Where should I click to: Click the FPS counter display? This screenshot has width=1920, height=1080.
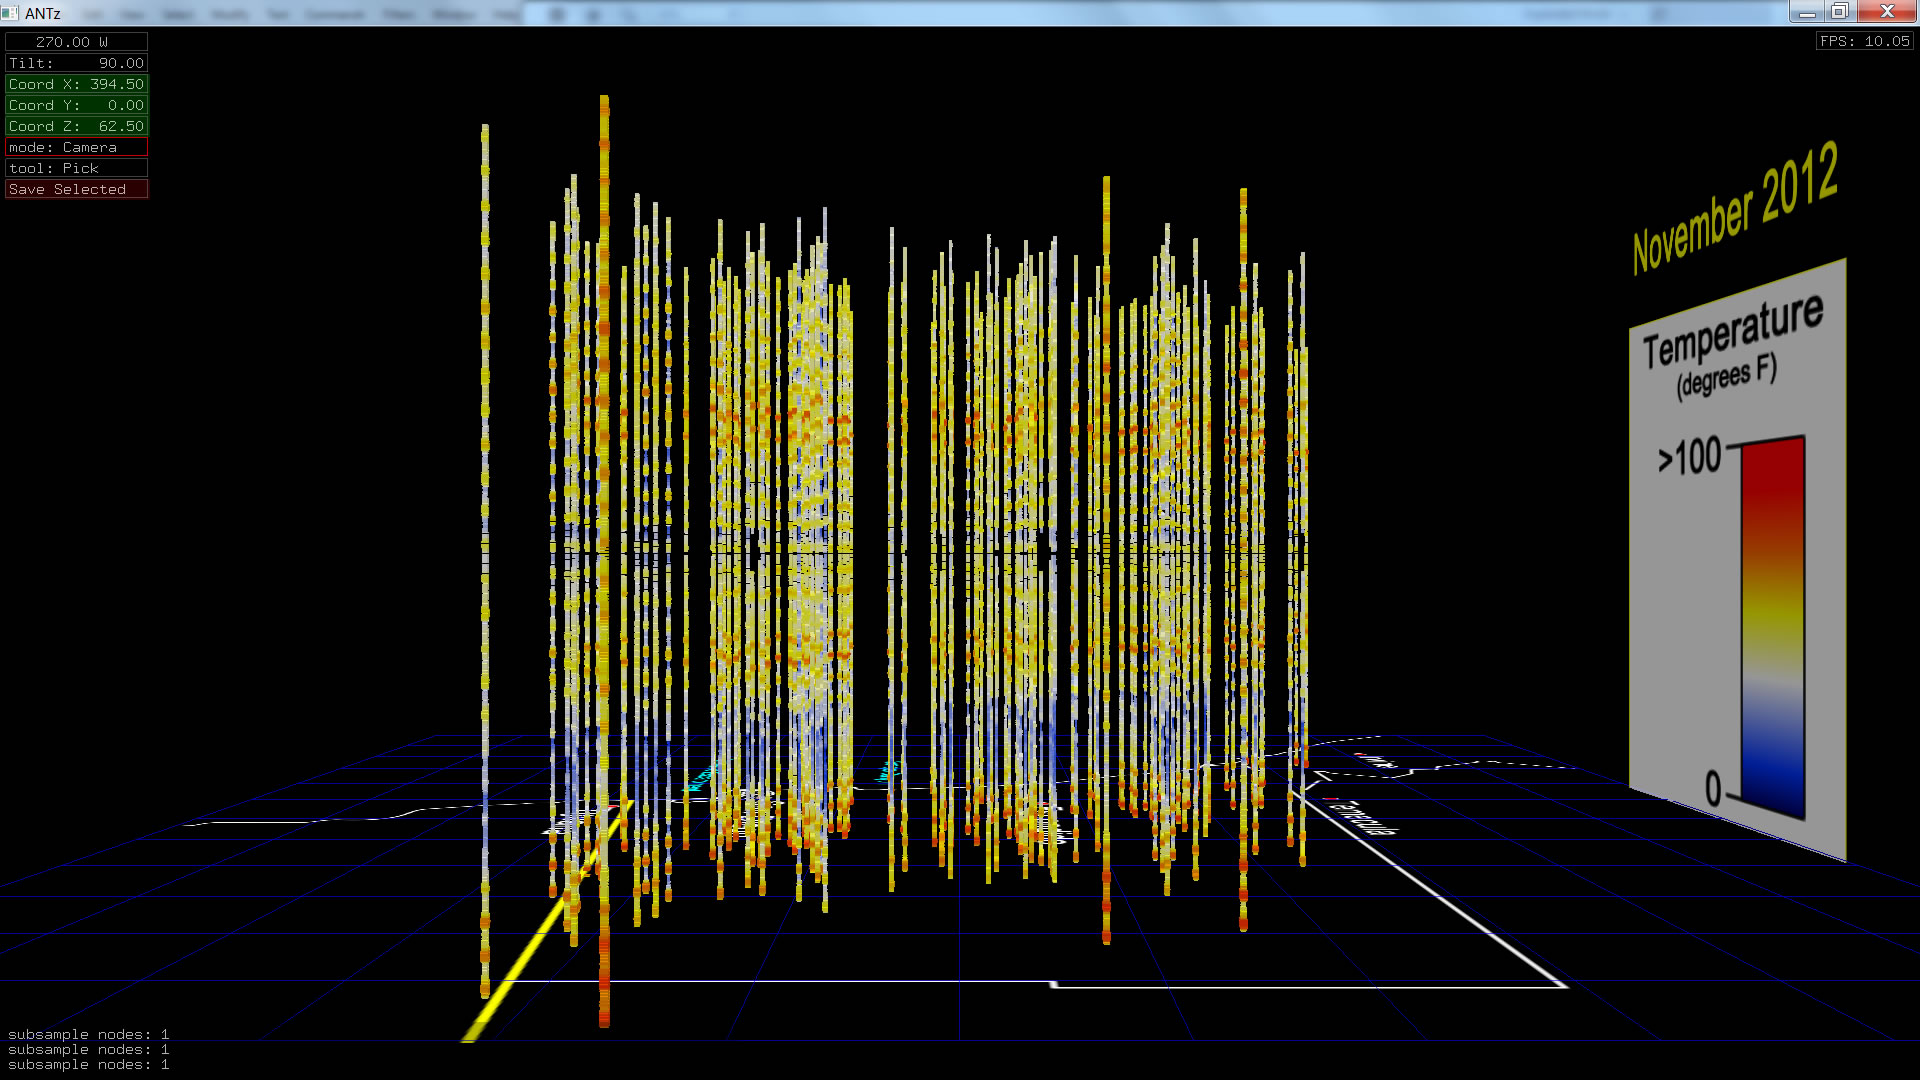tap(1864, 41)
